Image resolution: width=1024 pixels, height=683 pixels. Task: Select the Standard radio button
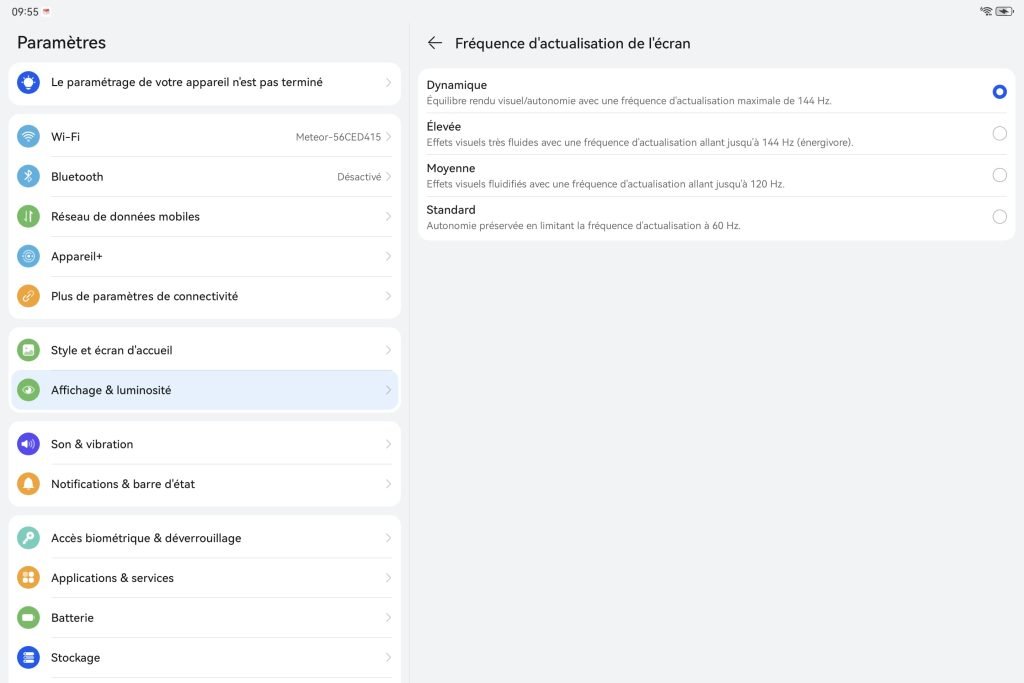coord(999,217)
